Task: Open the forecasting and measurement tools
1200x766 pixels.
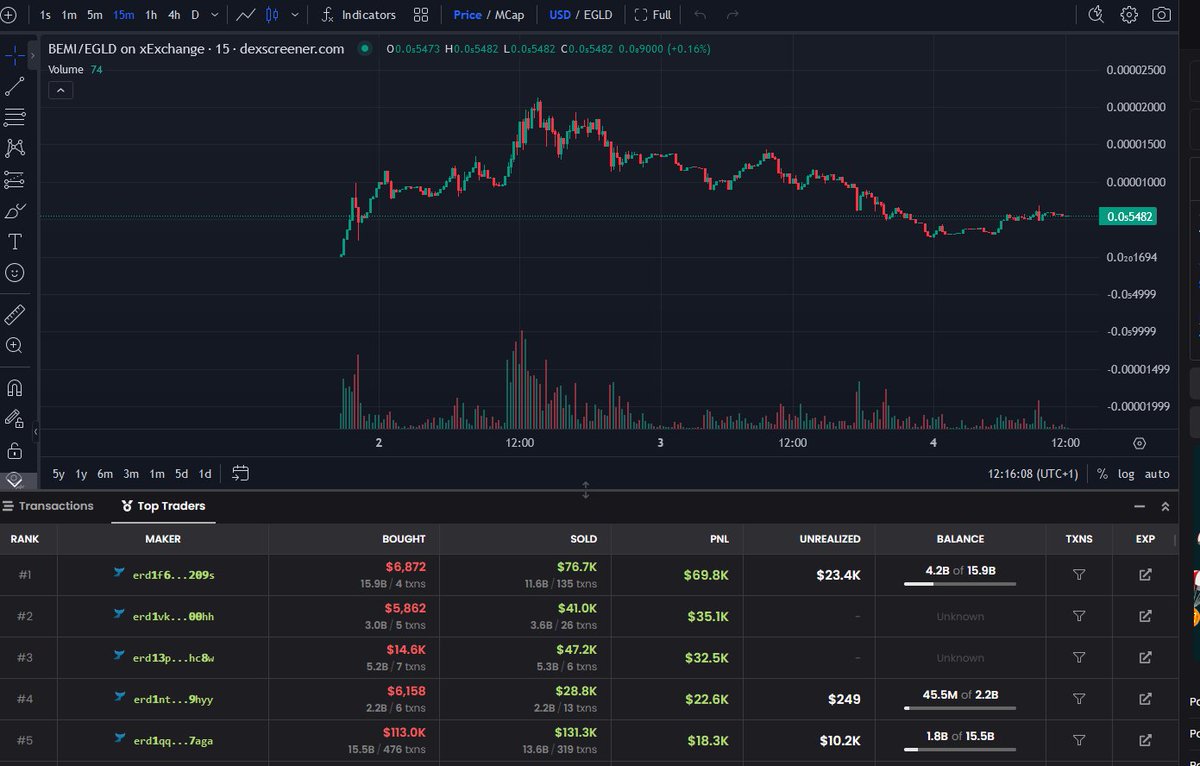Action: 15,180
